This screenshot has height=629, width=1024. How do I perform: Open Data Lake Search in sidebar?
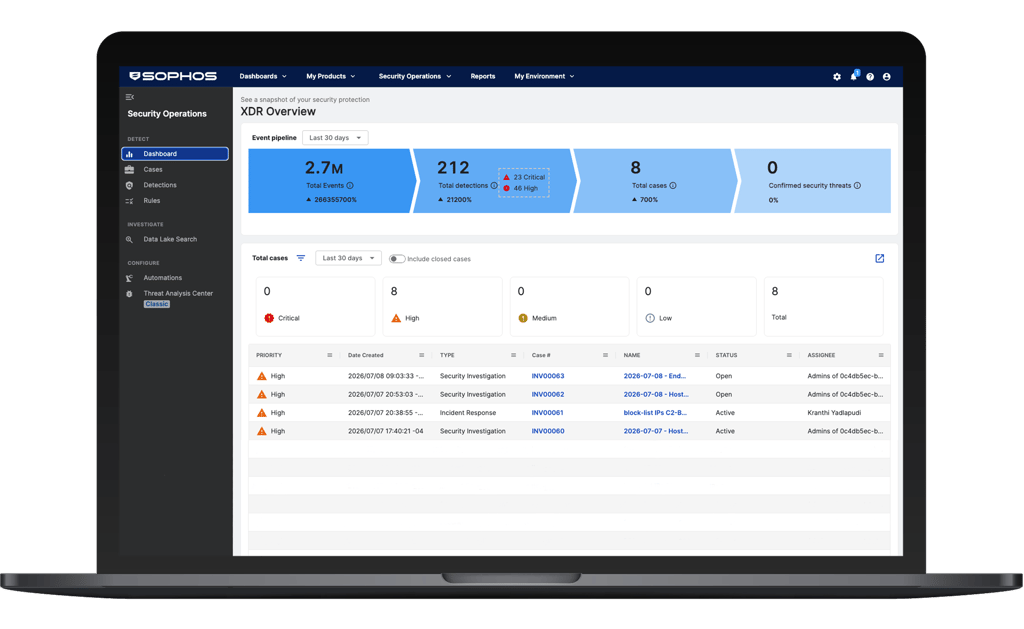(x=170, y=240)
